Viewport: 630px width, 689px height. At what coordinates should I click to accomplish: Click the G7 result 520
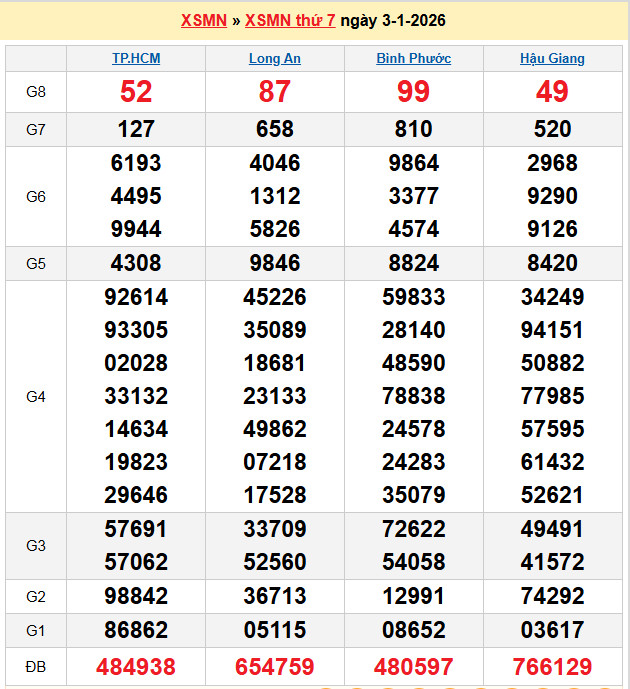(x=552, y=129)
